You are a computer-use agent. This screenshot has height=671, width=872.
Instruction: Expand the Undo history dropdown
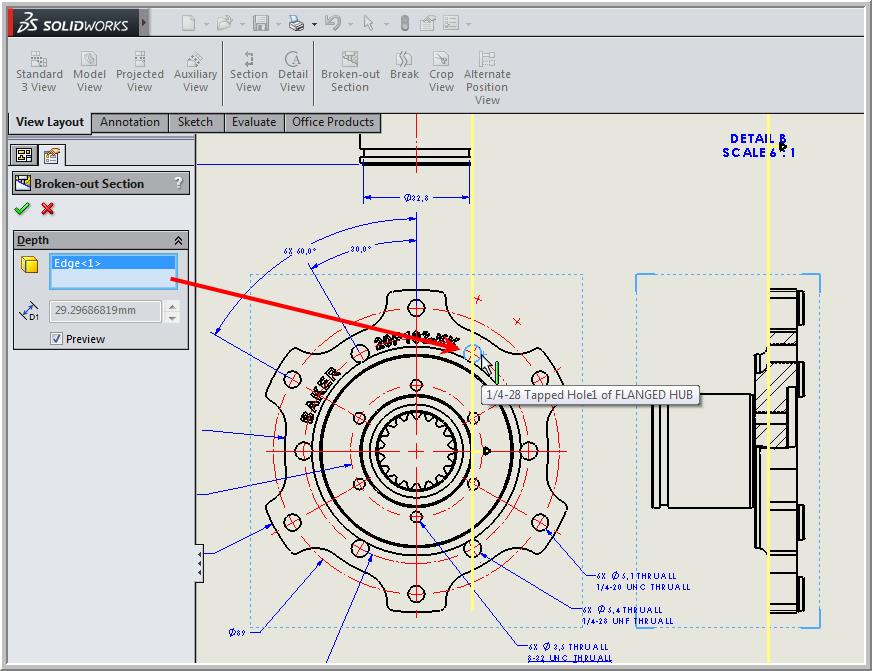point(350,24)
